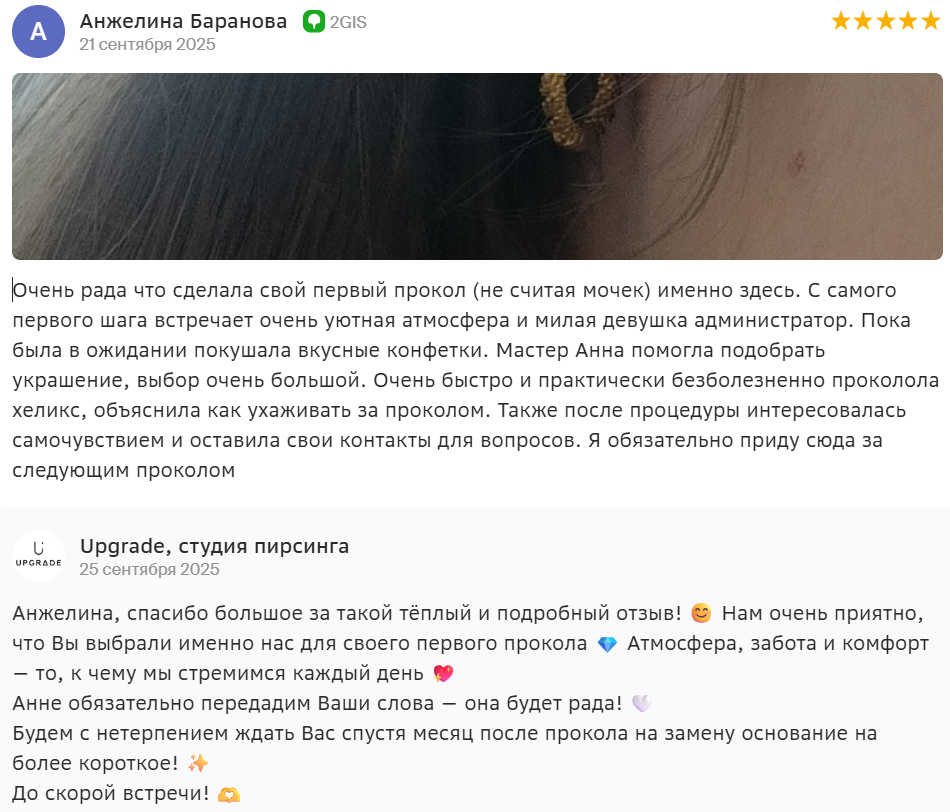Click the smiling face emoji in reply
950x812 pixels.
click(701, 613)
